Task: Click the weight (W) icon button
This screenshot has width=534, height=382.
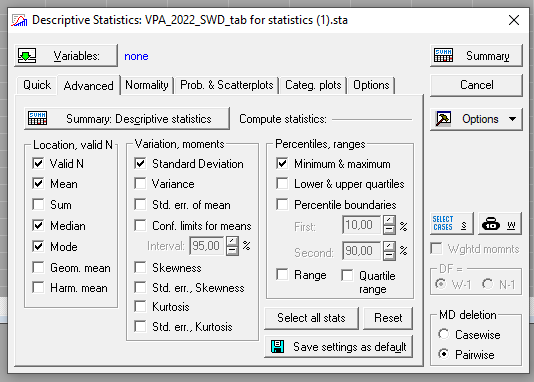Action: (x=500, y=224)
